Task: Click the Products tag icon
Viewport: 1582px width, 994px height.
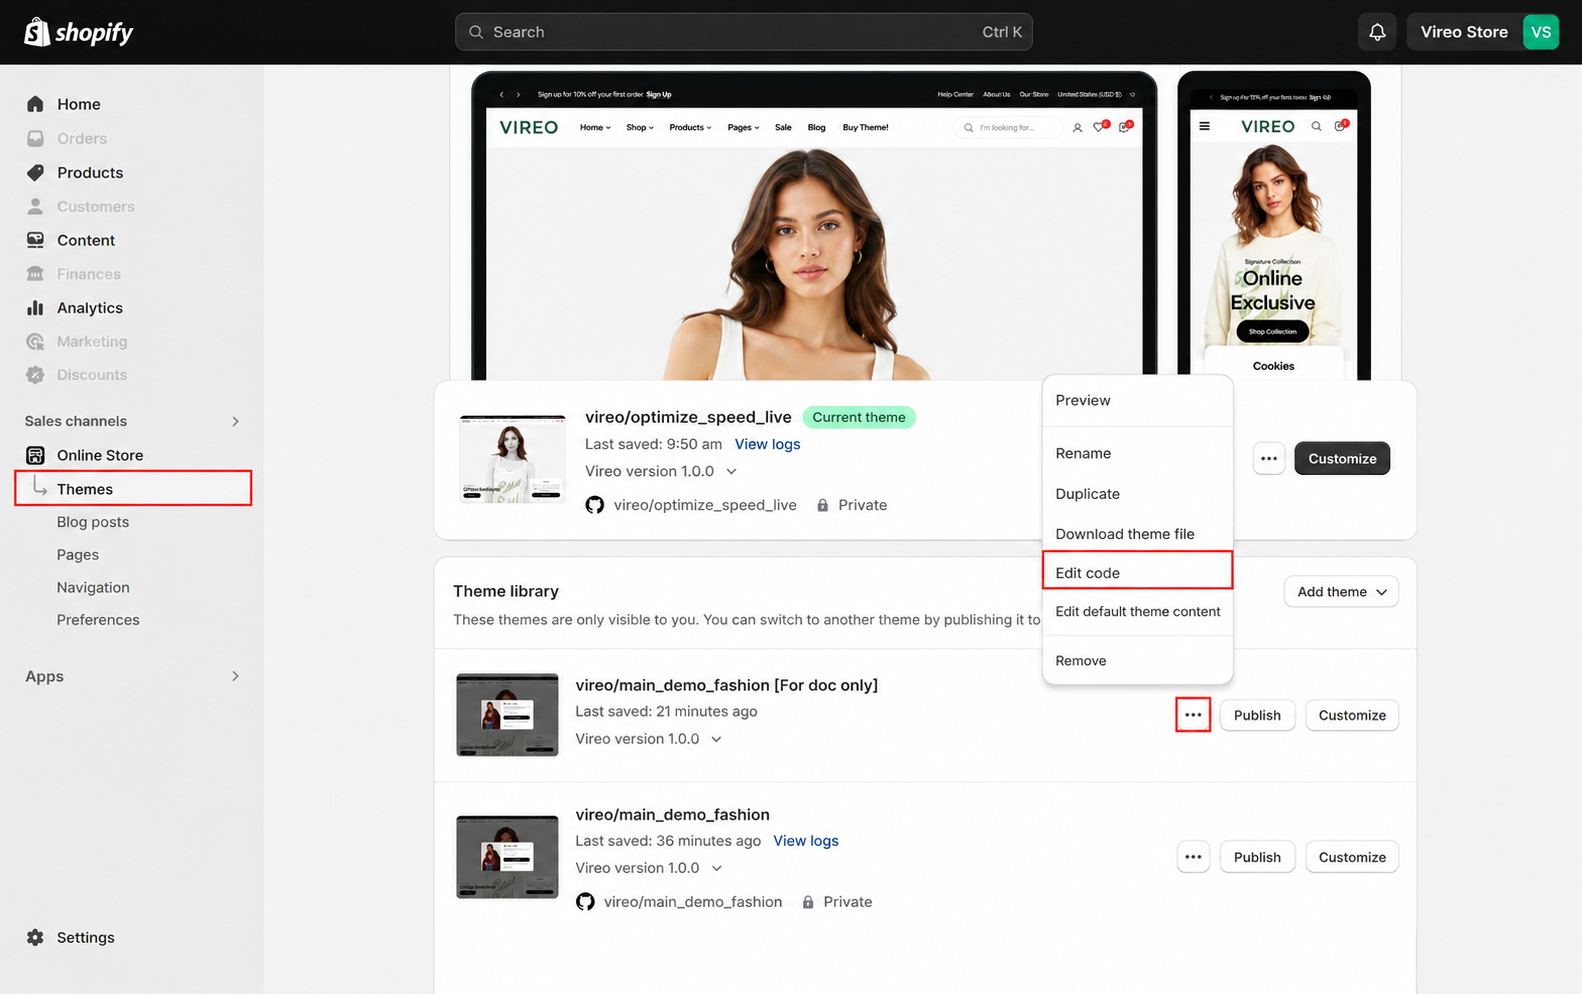Action: 35,172
